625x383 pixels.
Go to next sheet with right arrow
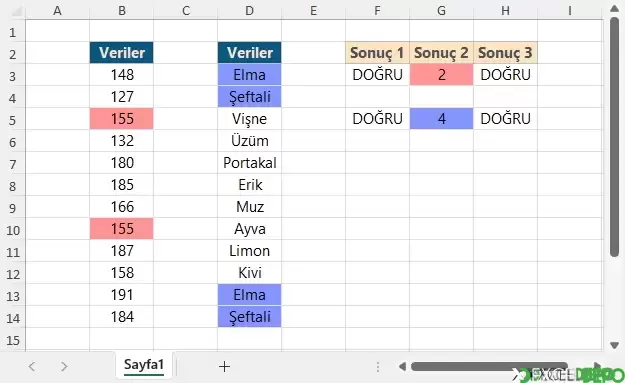coord(64,366)
